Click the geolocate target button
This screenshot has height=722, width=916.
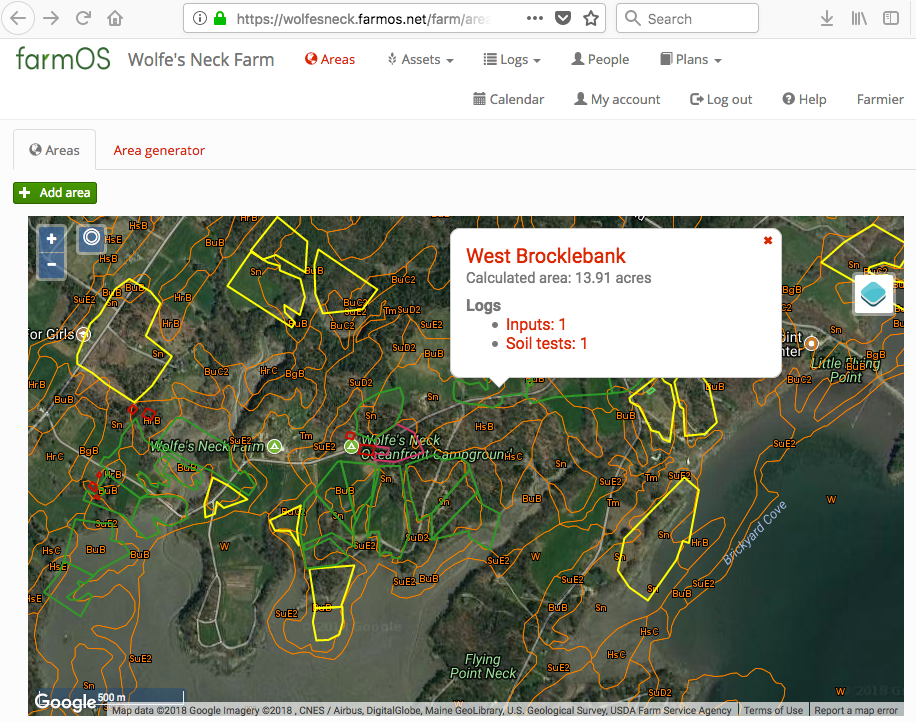click(91, 238)
